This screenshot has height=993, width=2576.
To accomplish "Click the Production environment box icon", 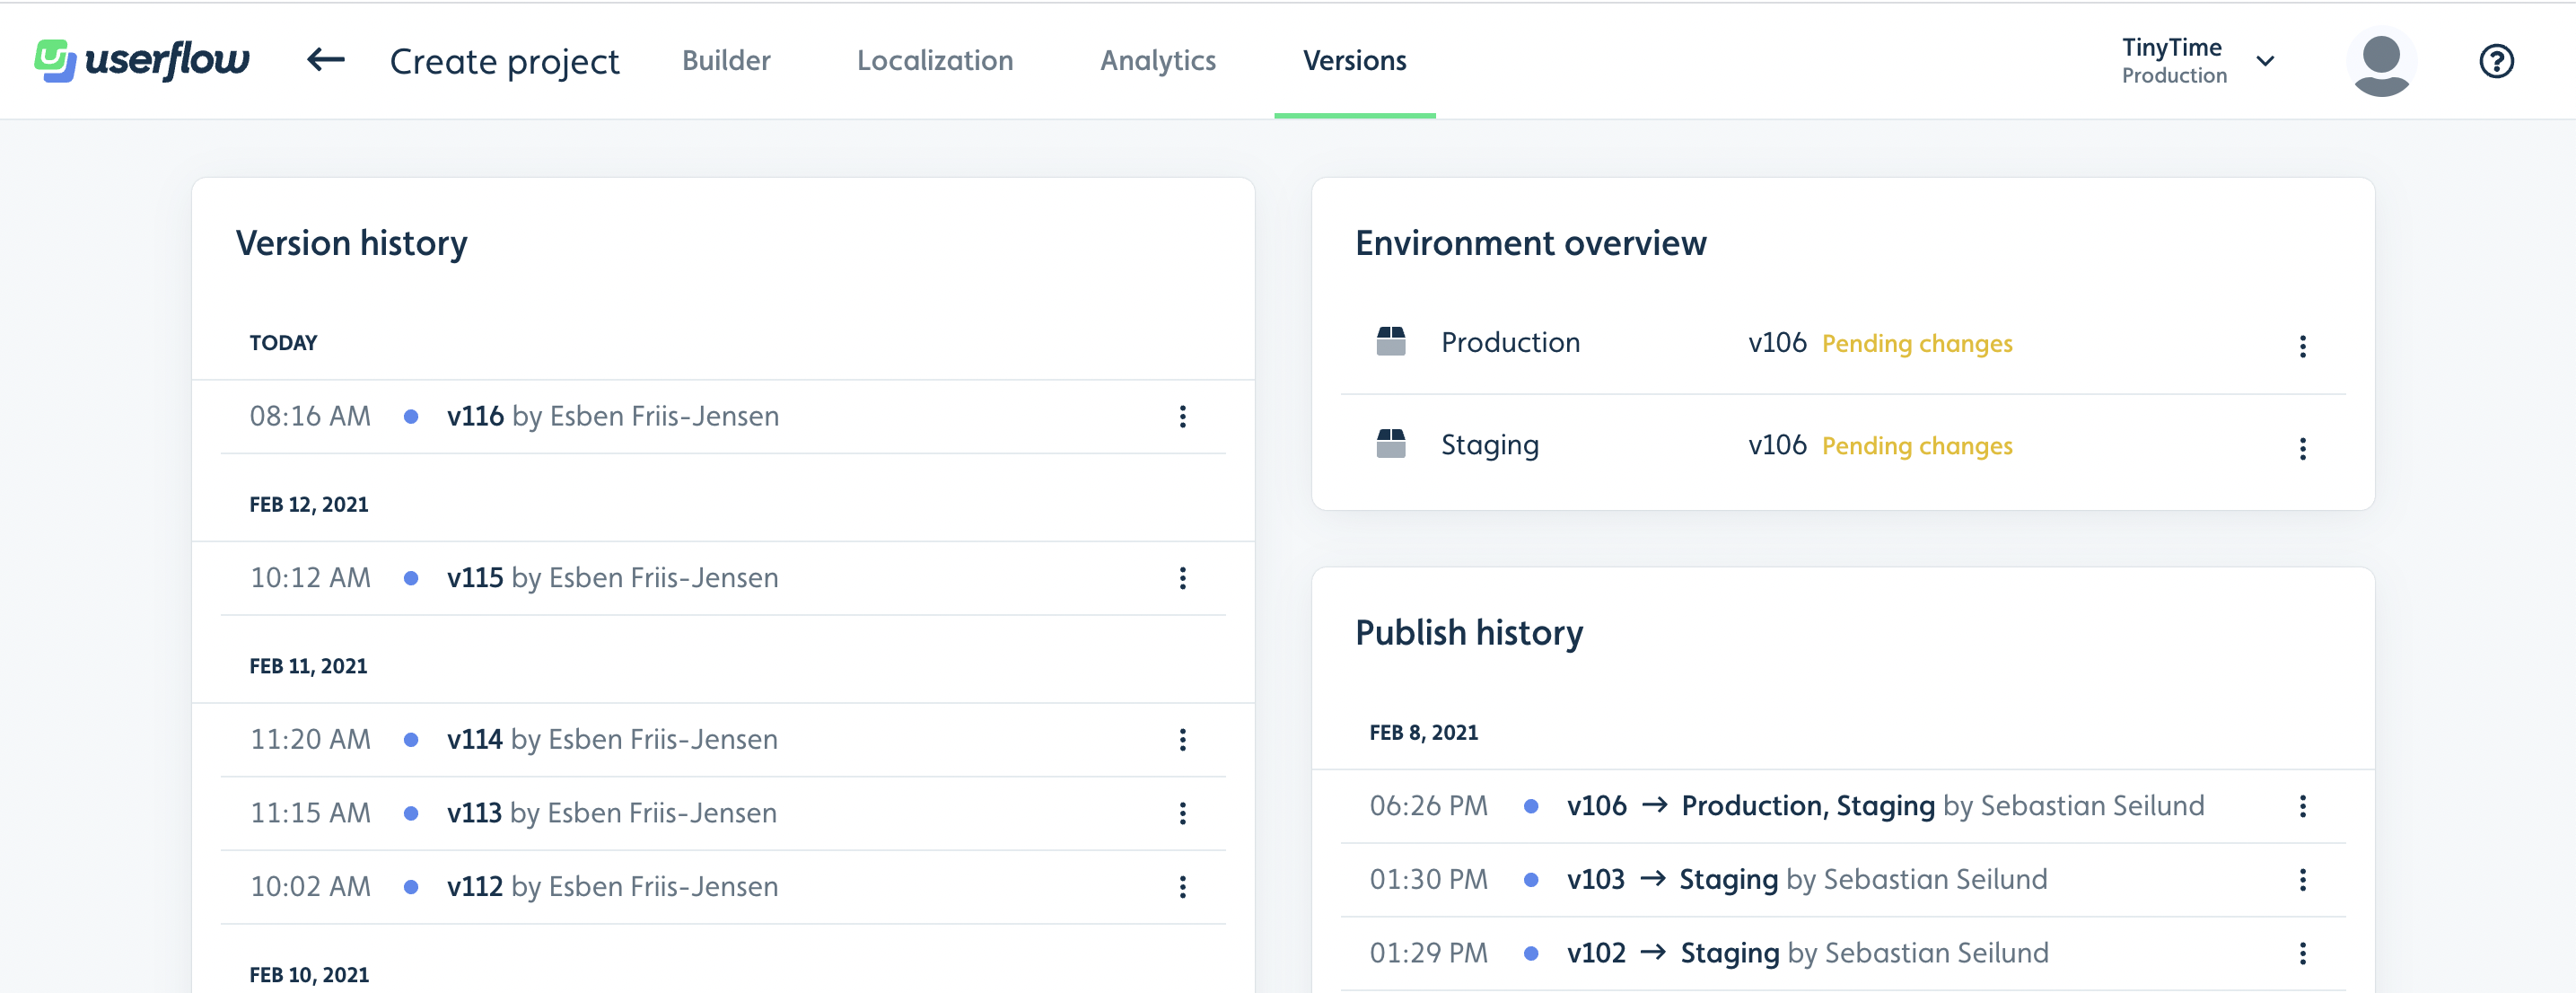I will (1390, 341).
